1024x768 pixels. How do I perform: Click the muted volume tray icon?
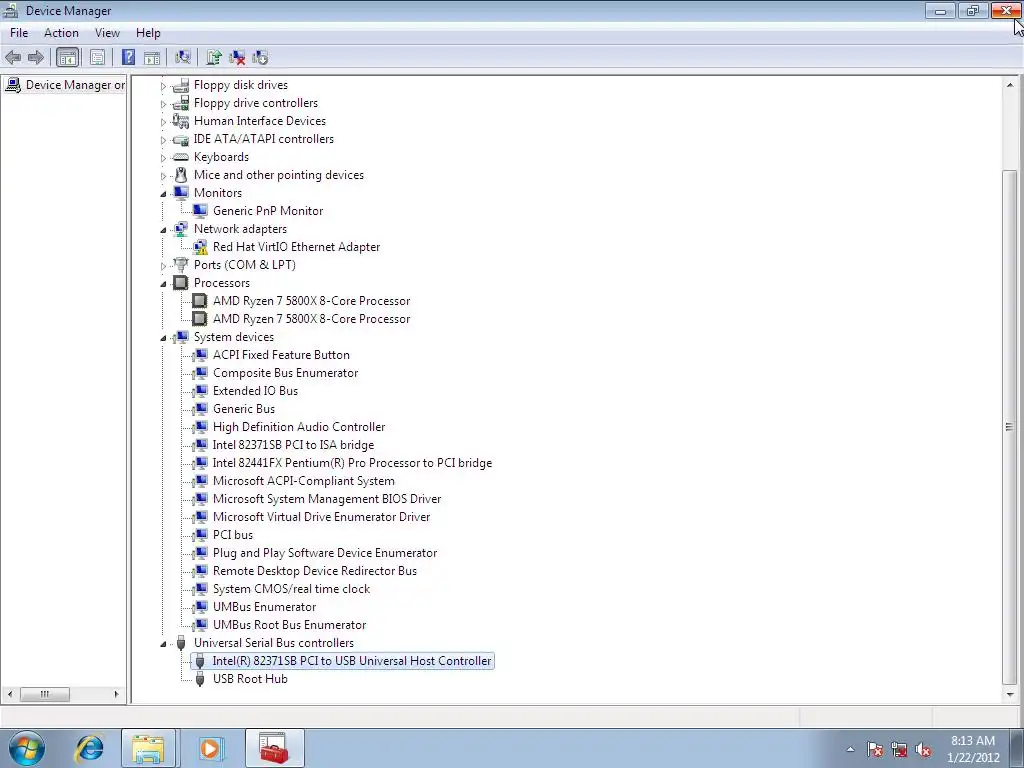tap(923, 750)
